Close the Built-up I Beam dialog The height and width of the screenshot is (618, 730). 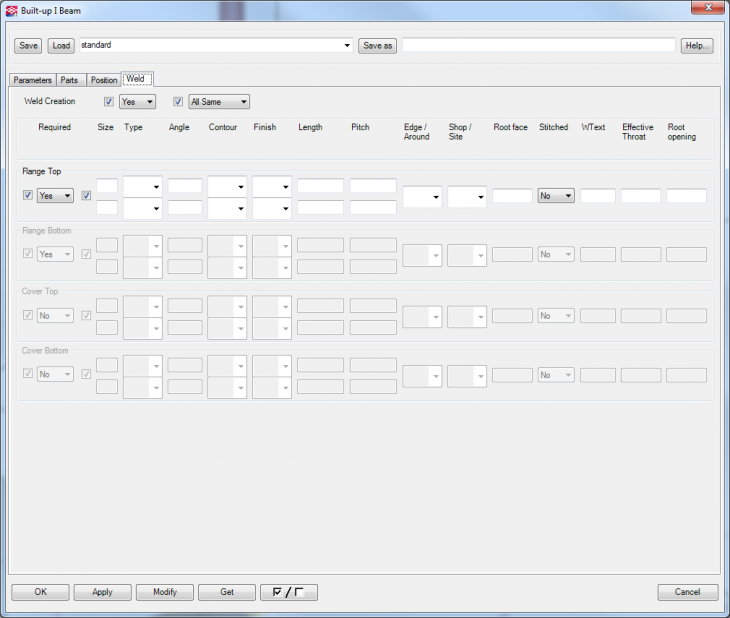tap(708, 9)
